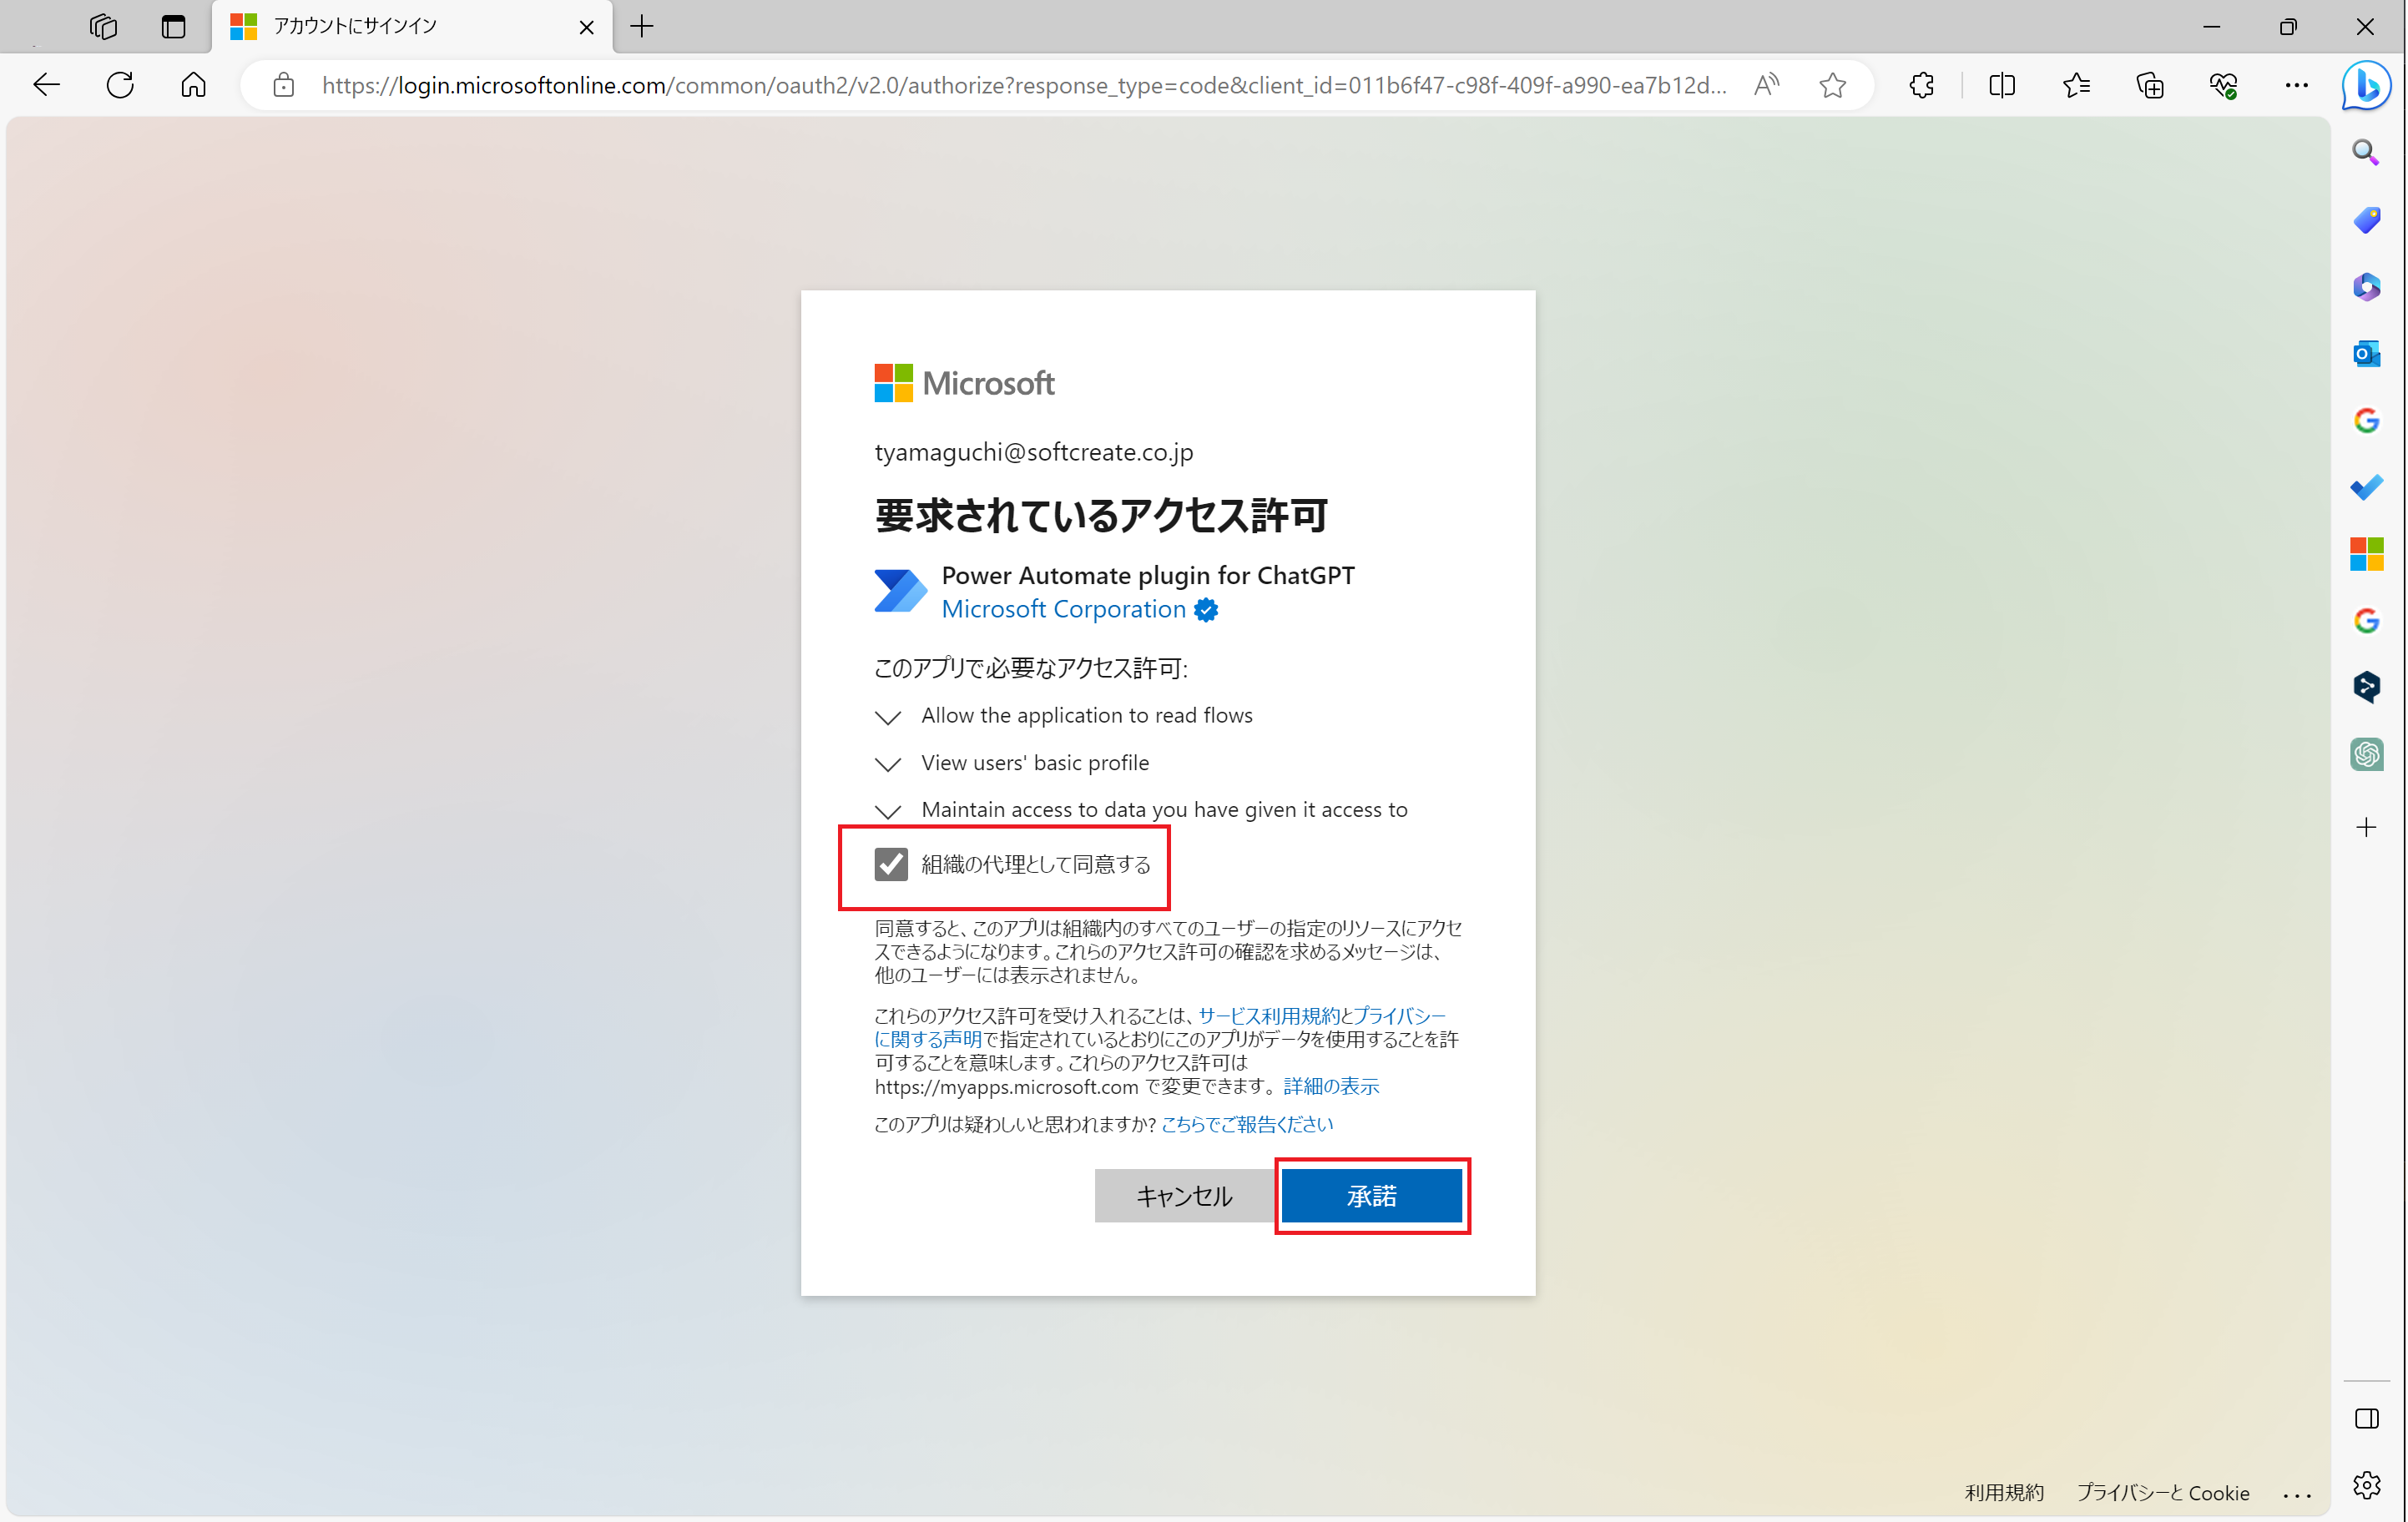Click 'Power Automate plugin for ChatGPT' title

tap(1148, 575)
